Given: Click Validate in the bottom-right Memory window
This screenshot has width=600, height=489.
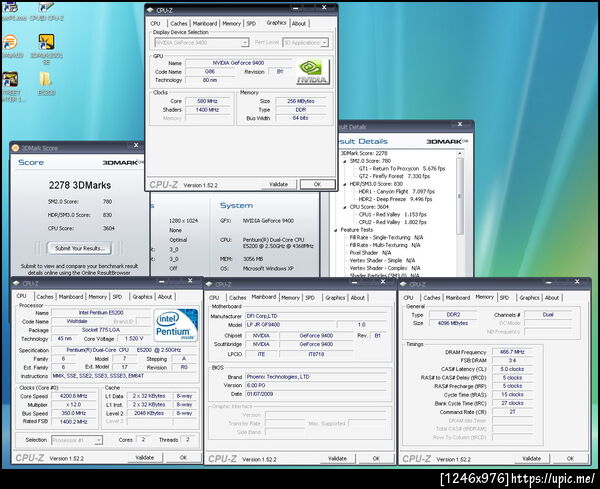Looking at the screenshot, I should [x=532, y=458].
